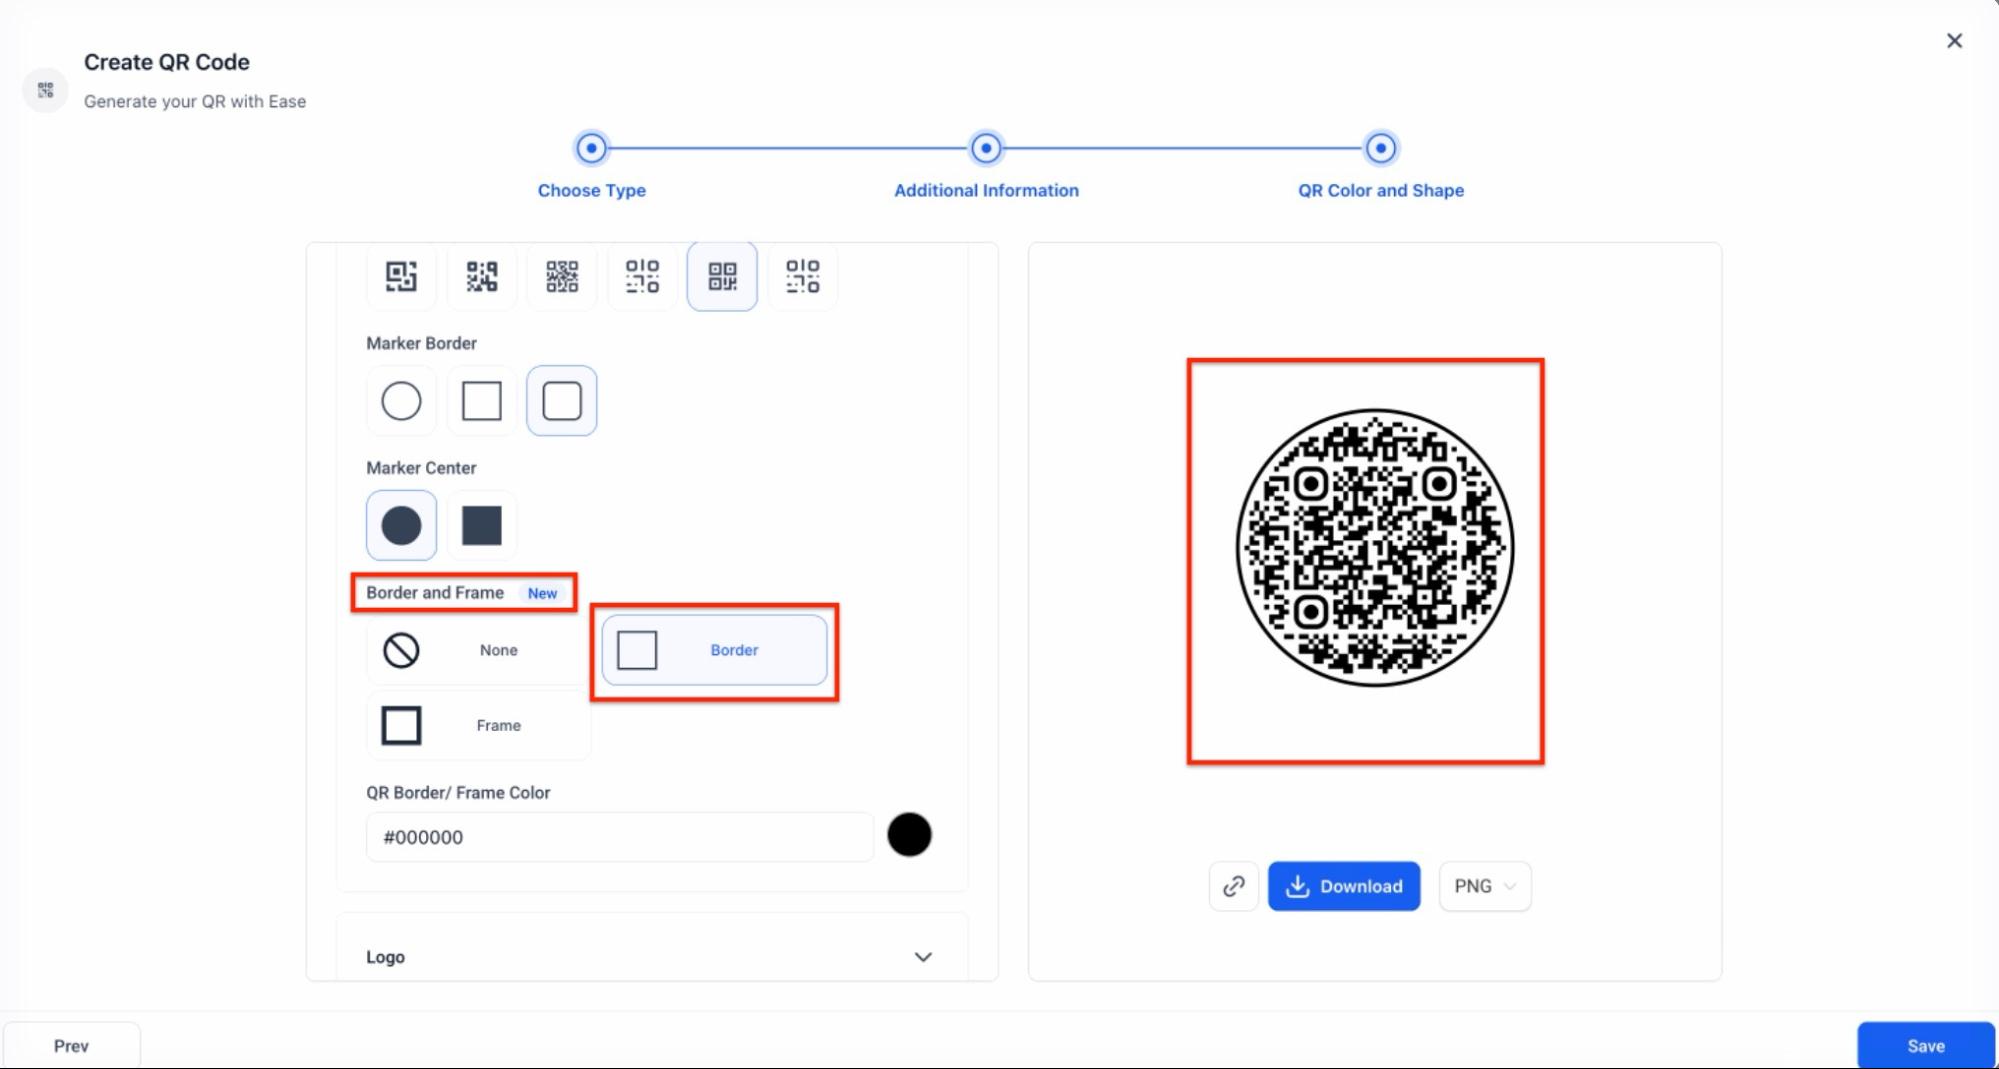Click the Marker Border label
Image resolution: width=1999 pixels, height=1069 pixels.
421,343
